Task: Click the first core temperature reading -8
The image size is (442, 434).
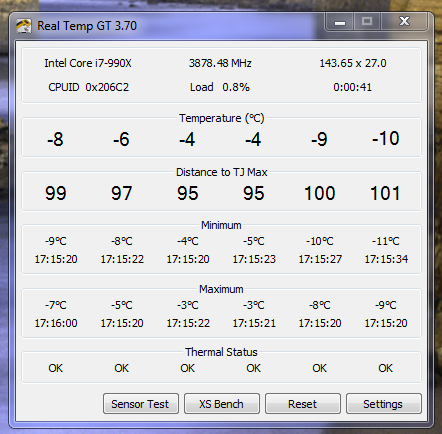Action: (x=55, y=139)
